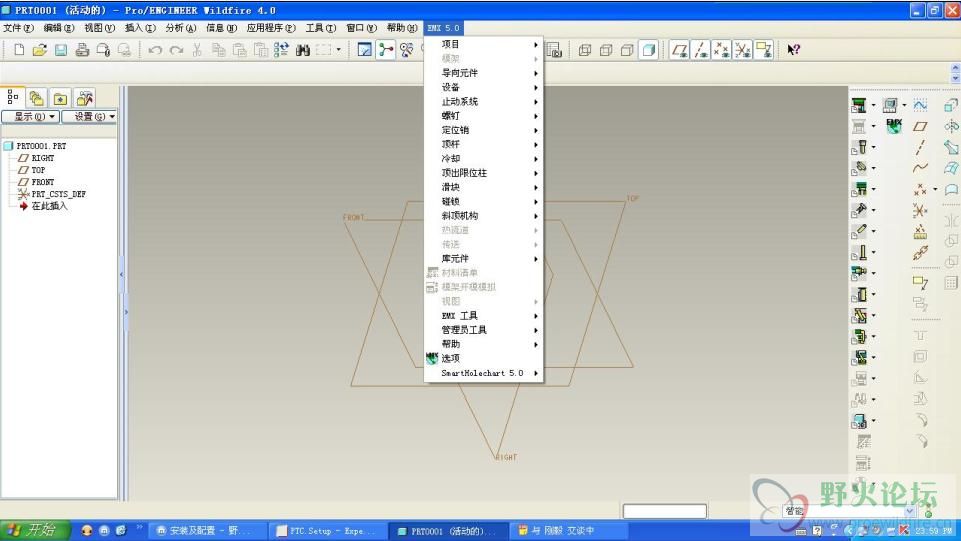
Task: Select wireframe display style
Action: coord(585,50)
